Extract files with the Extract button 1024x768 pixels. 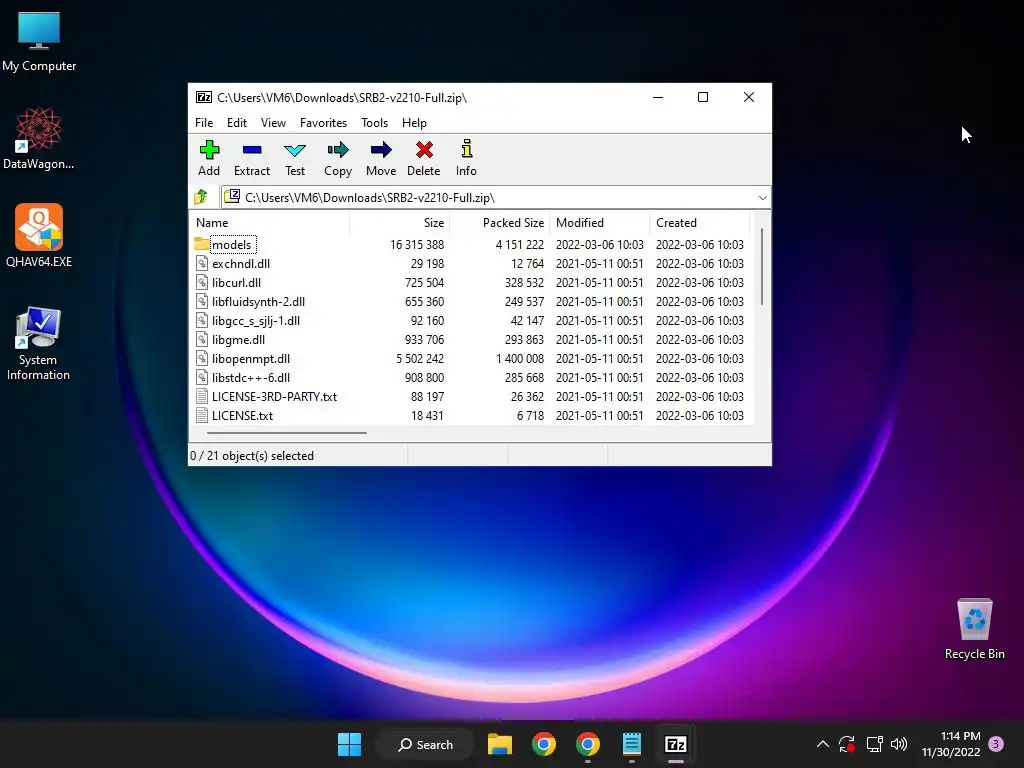[x=251, y=158]
